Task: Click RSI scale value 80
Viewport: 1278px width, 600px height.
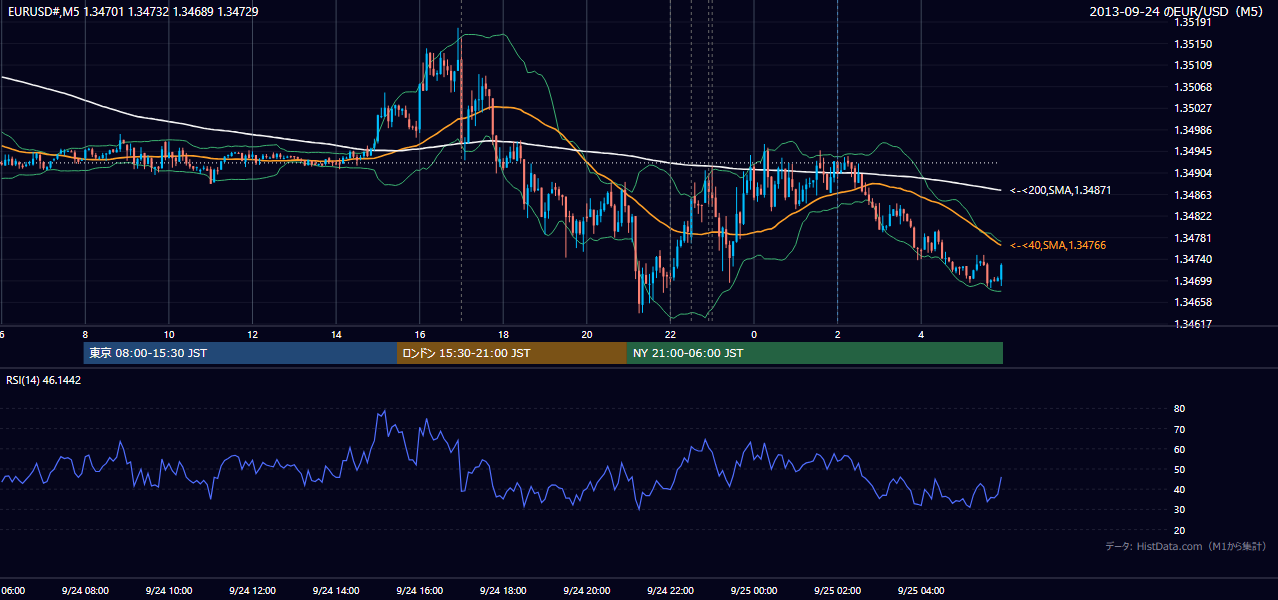Action: pos(1180,409)
